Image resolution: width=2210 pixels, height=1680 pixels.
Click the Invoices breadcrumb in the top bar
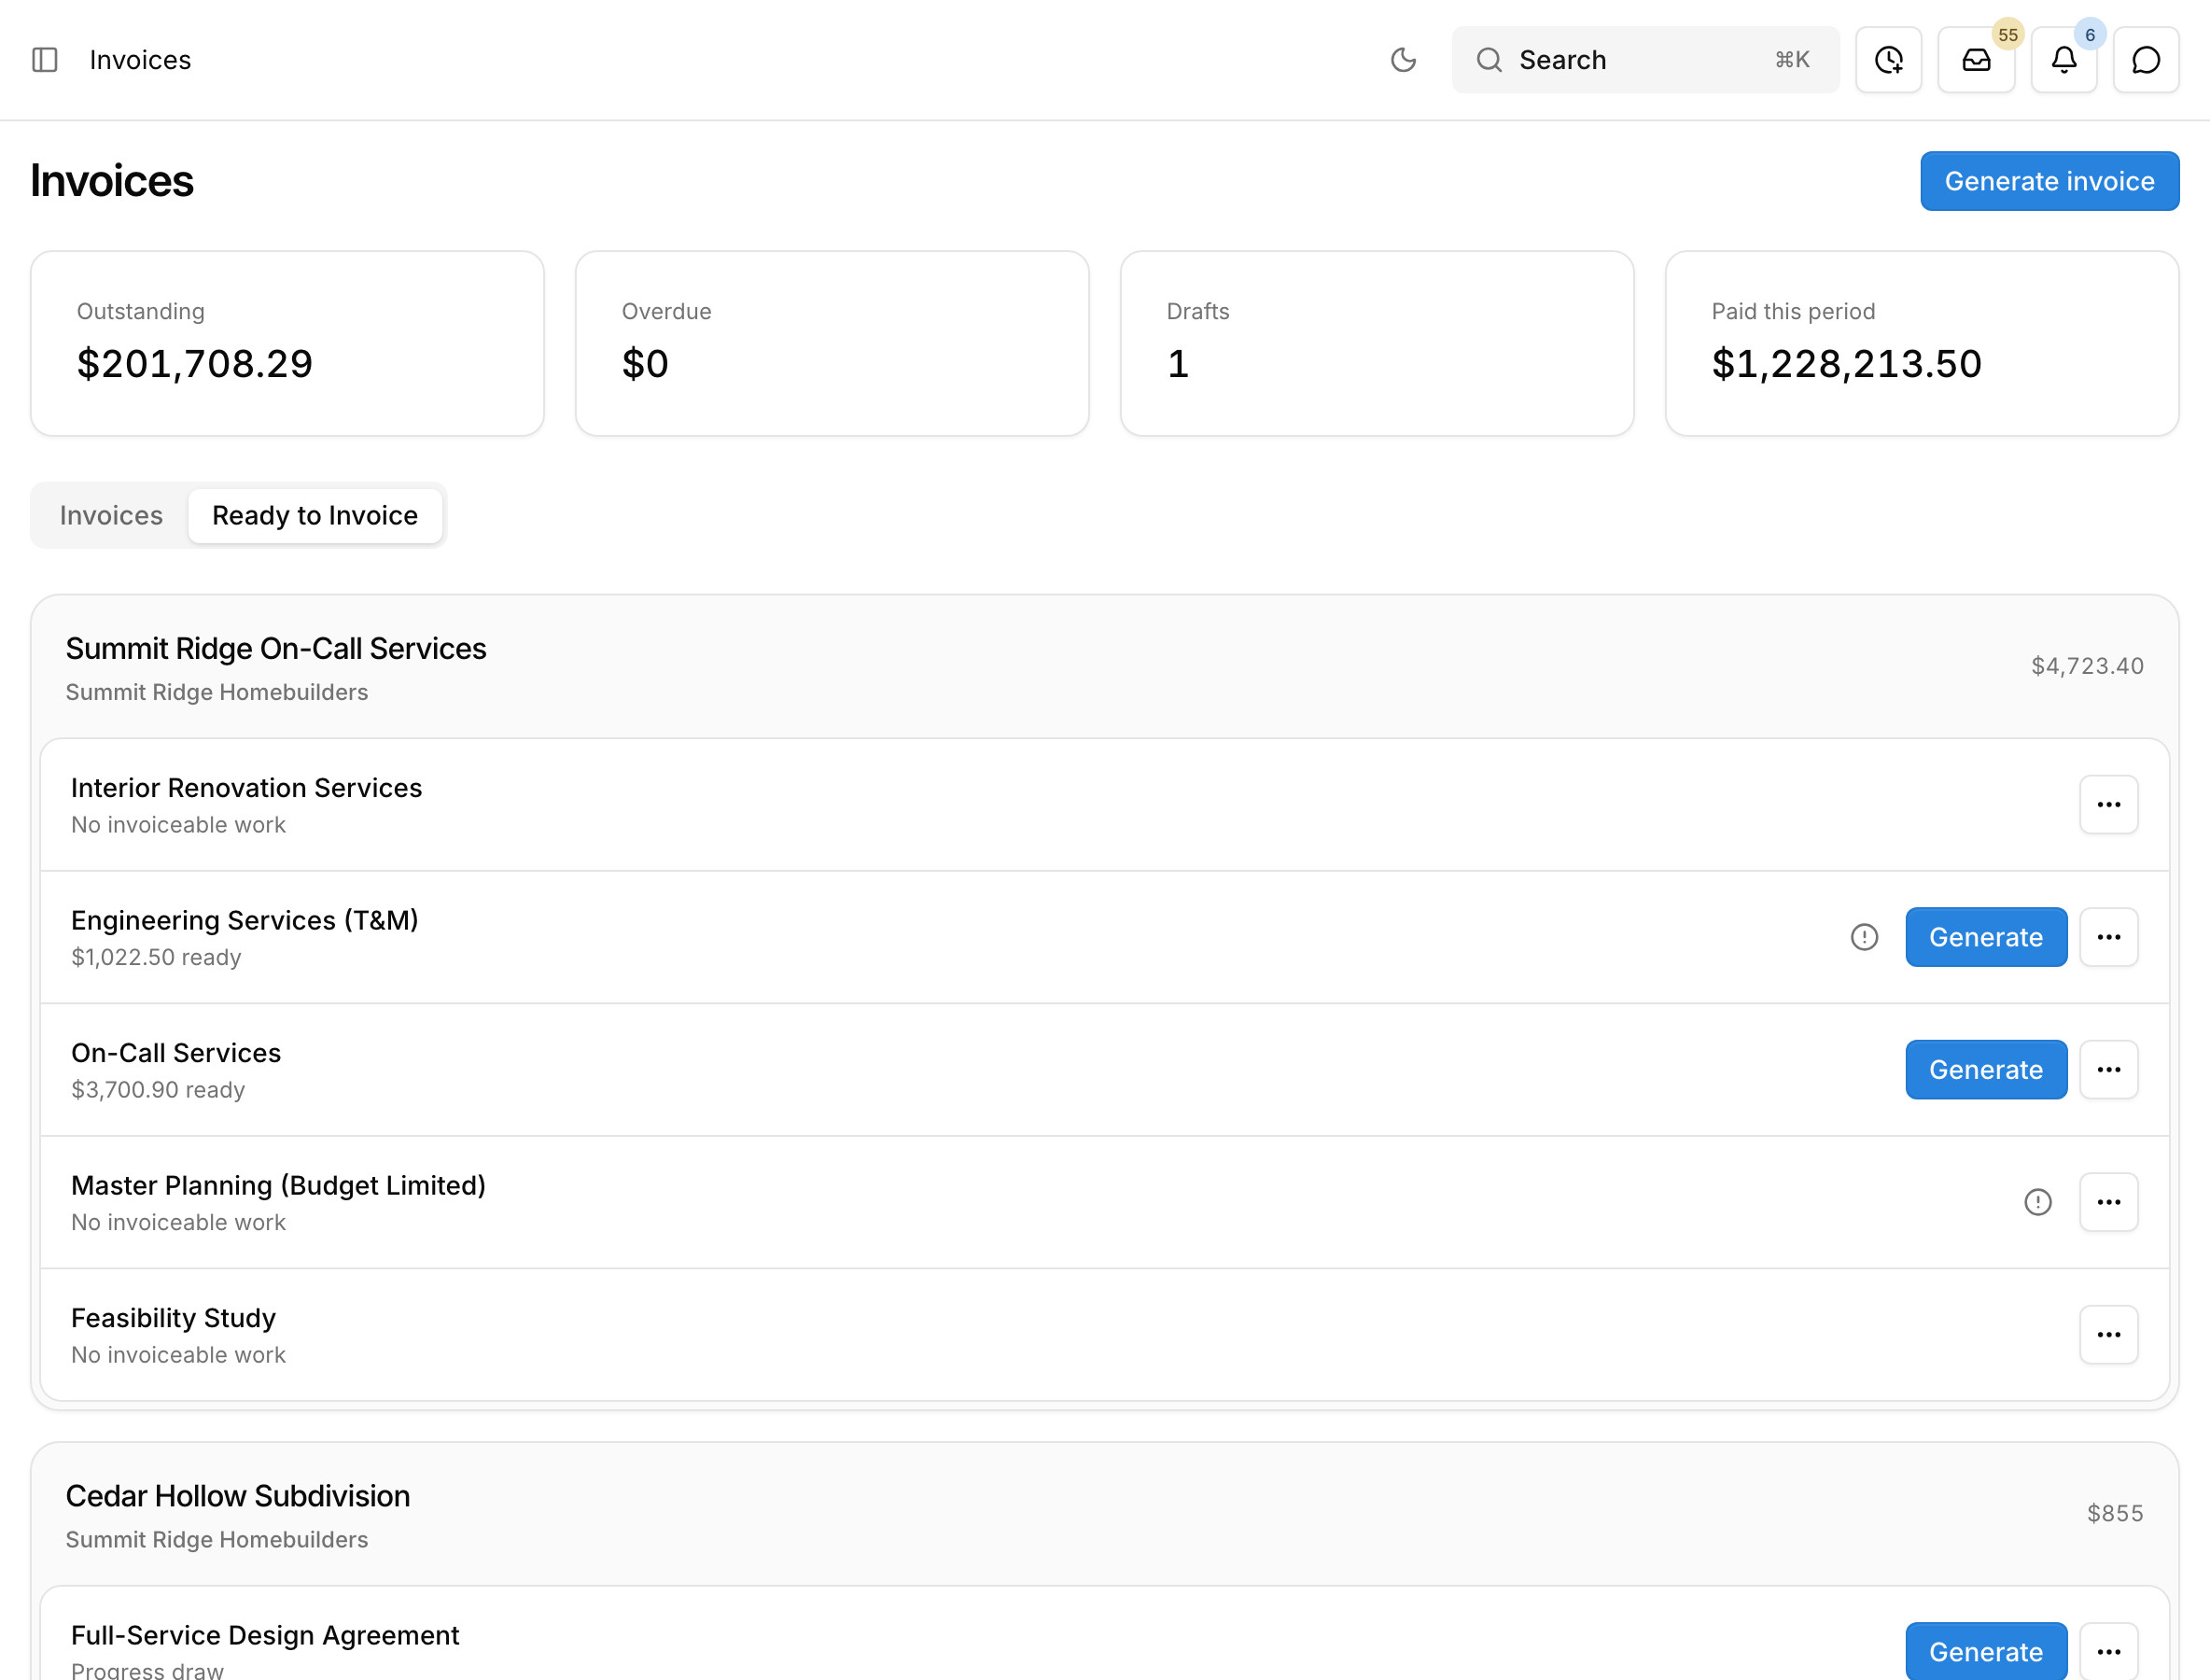pyautogui.click(x=140, y=60)
